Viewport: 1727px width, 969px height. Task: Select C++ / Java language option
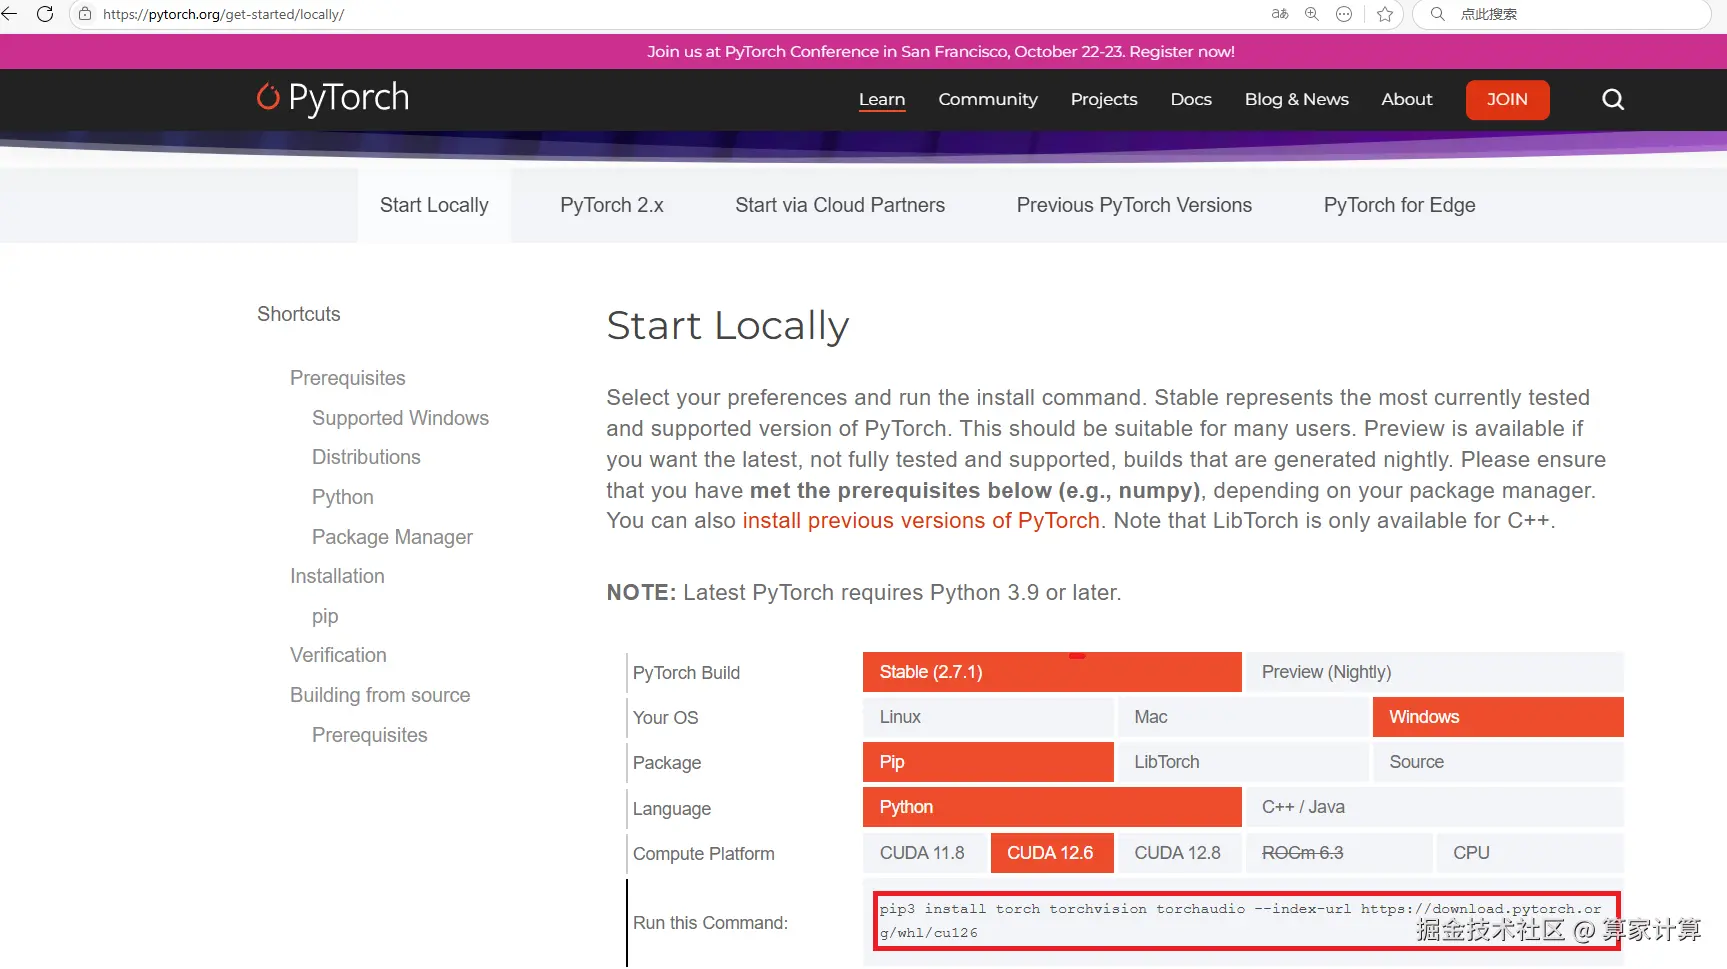pyautogui.click(x=1434, y=807)
